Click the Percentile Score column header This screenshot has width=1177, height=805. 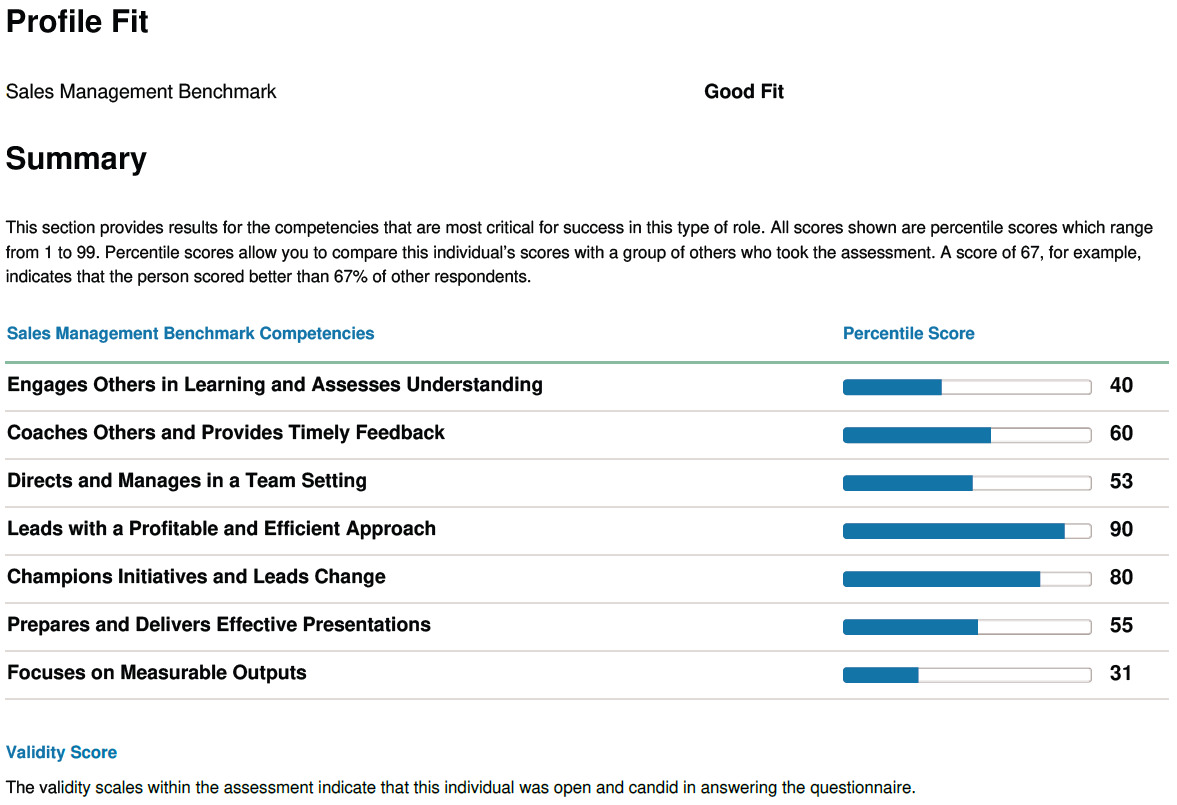tap(908, 333)
